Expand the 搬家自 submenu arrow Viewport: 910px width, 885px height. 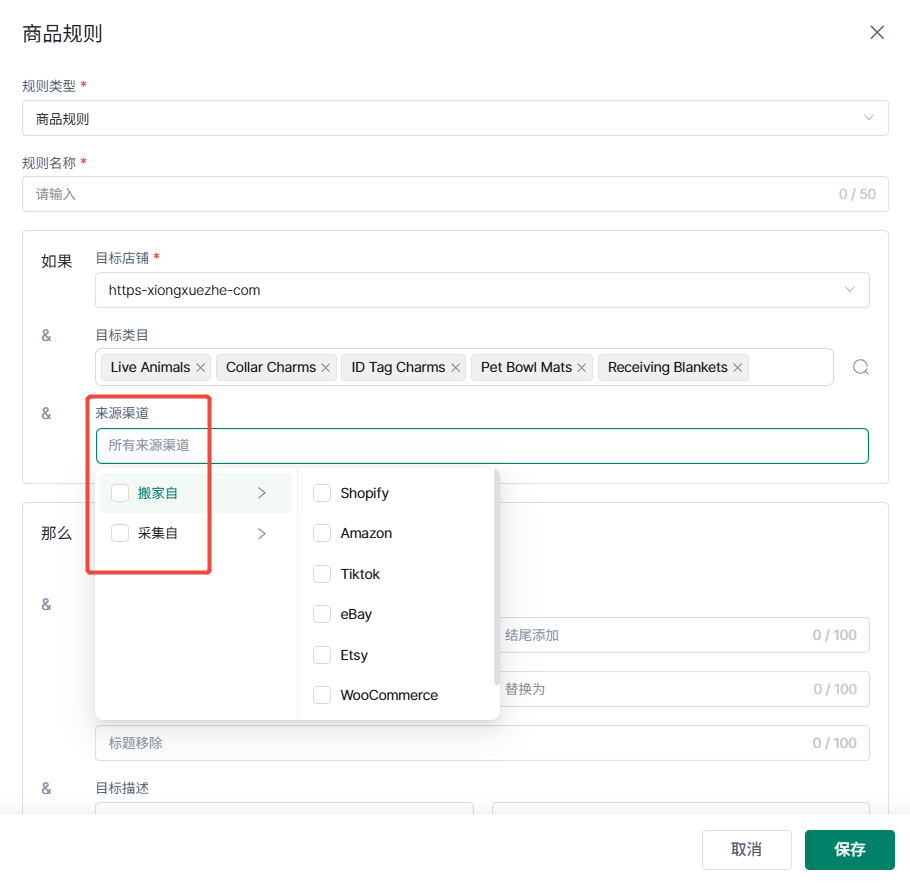click(262, 493)
